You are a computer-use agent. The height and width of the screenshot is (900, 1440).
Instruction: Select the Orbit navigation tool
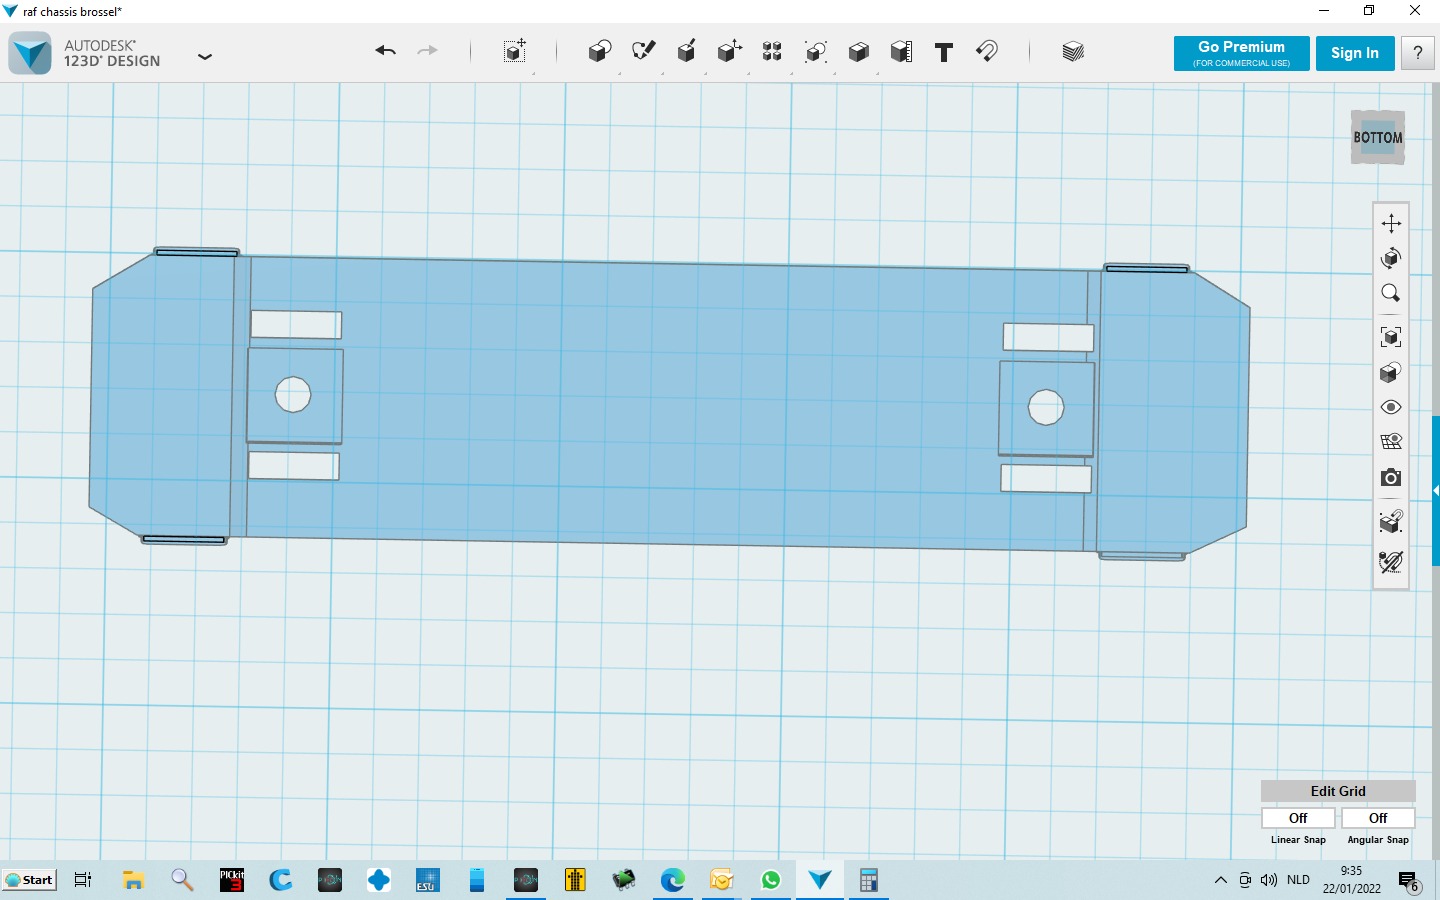pyautogui.click(x=1391, y=258)
